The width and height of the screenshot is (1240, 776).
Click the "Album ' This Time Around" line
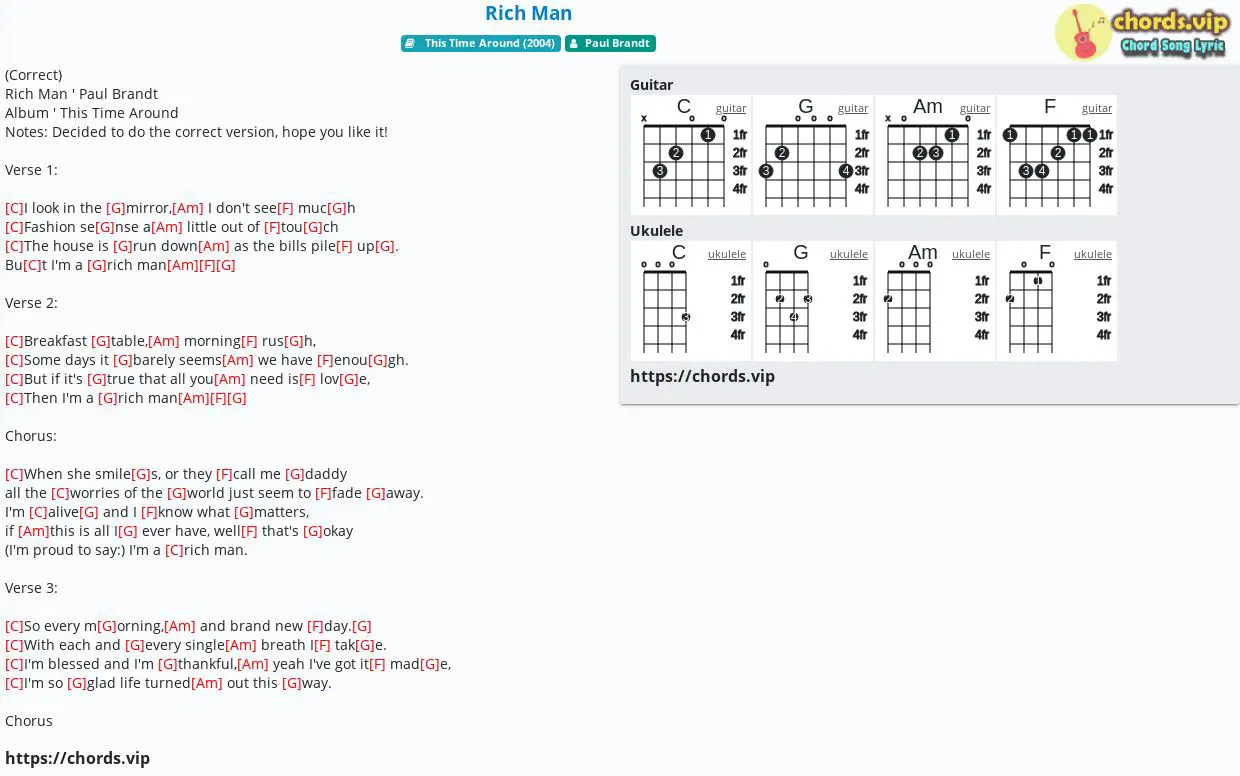(x=92, y=113)
